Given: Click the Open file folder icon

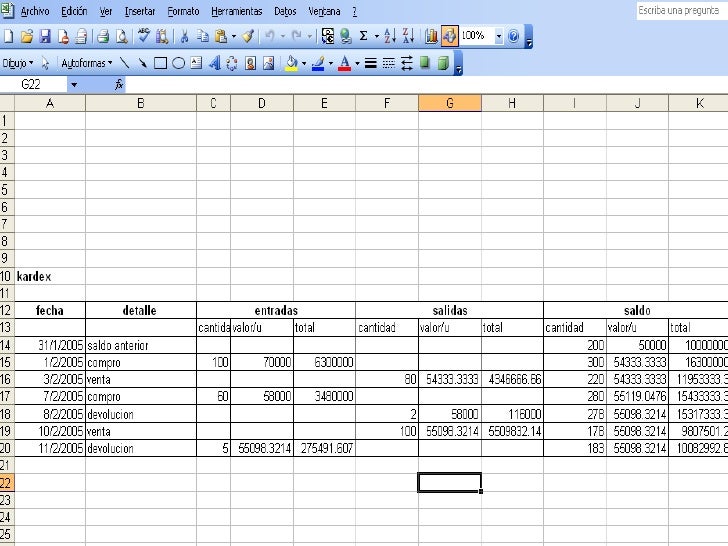Looking at the screenshot, I should pos(27,36).
